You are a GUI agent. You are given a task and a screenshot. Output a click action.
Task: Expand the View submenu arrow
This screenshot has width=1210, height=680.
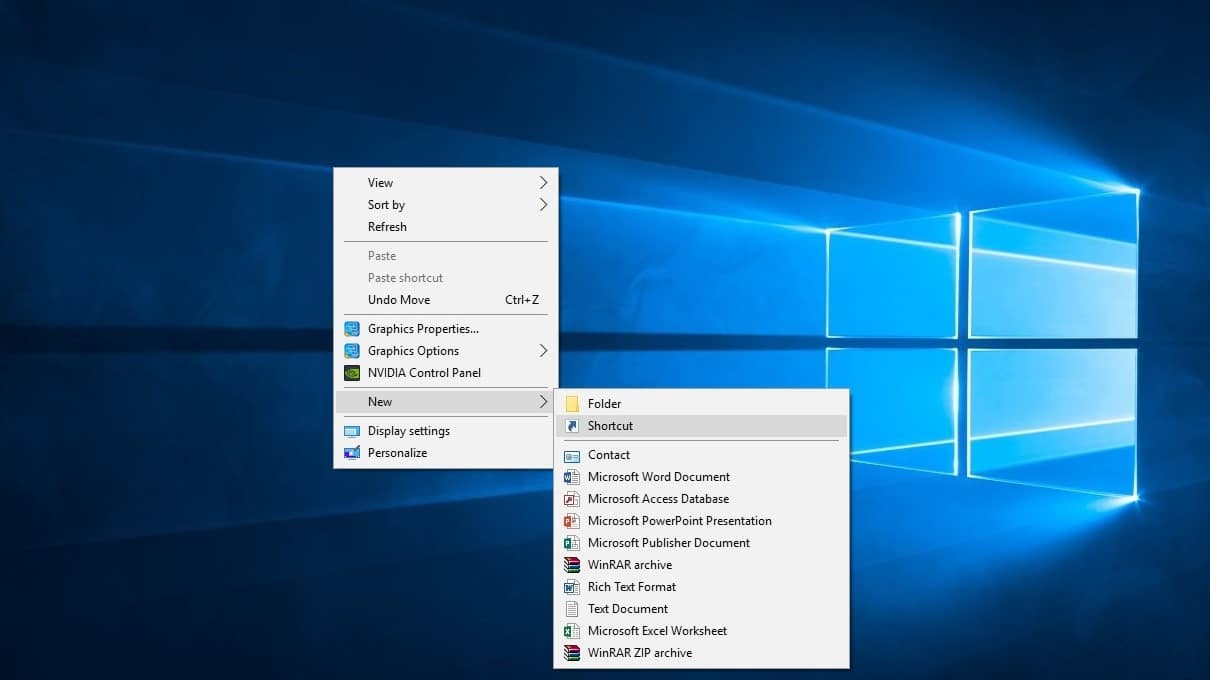coord(543,183)
